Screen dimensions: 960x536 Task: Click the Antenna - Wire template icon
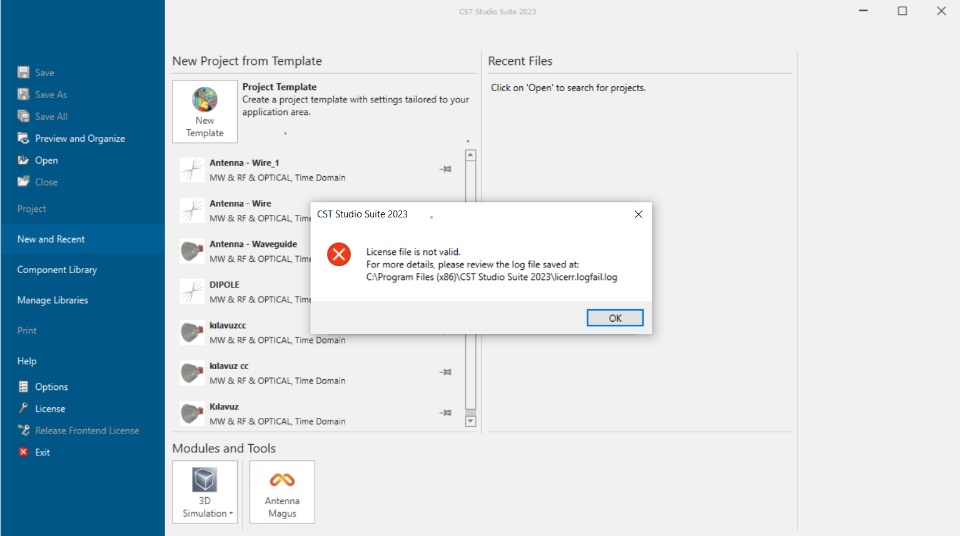[192, 210]
